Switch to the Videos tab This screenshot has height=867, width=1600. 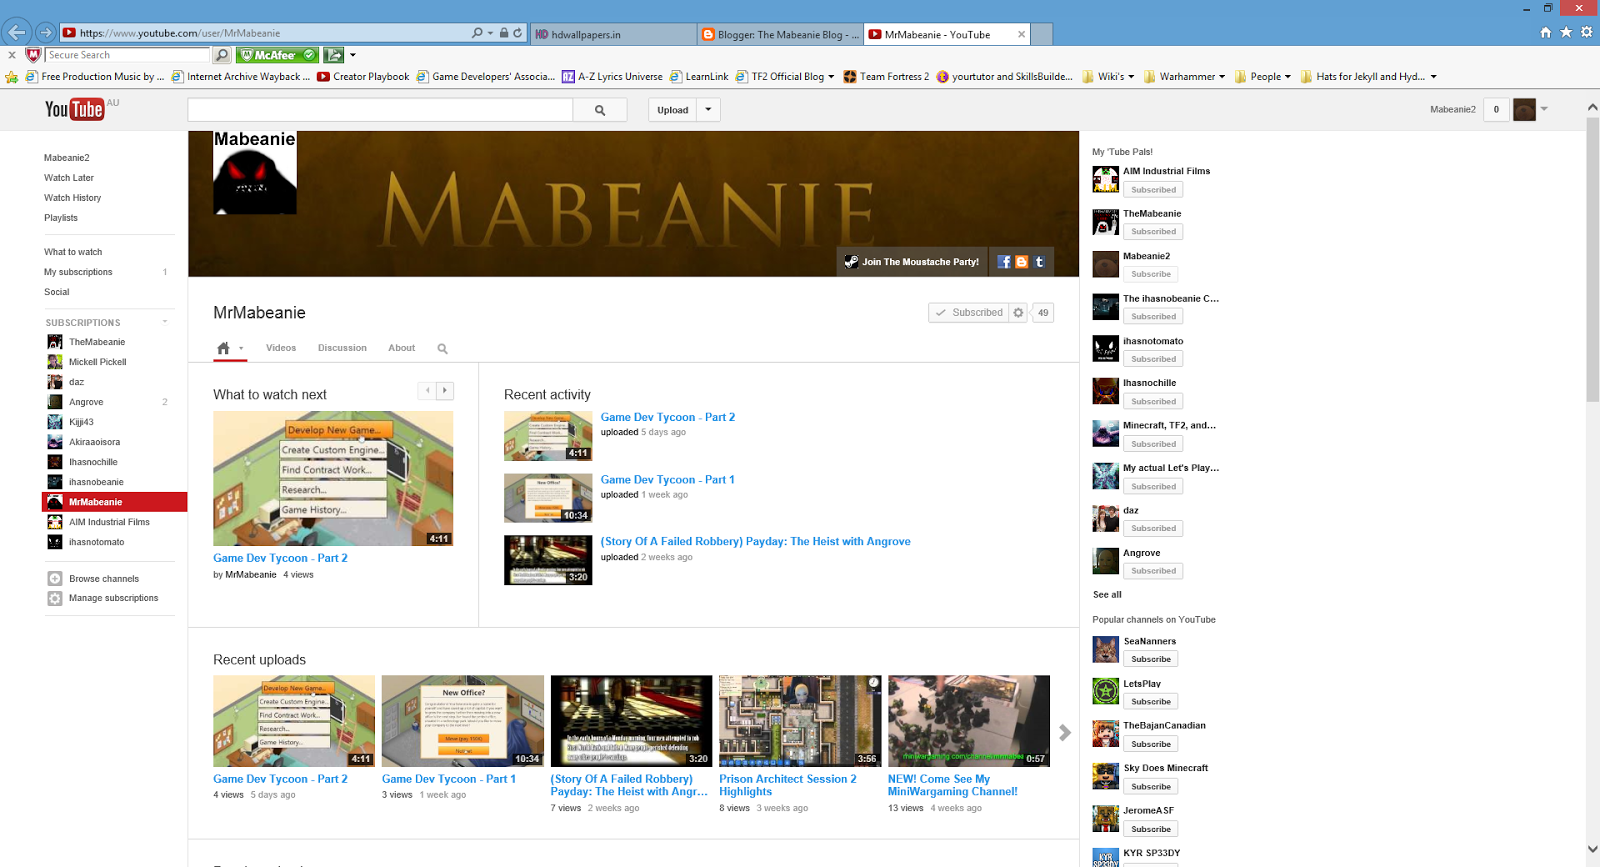click(x=281, y=348)
